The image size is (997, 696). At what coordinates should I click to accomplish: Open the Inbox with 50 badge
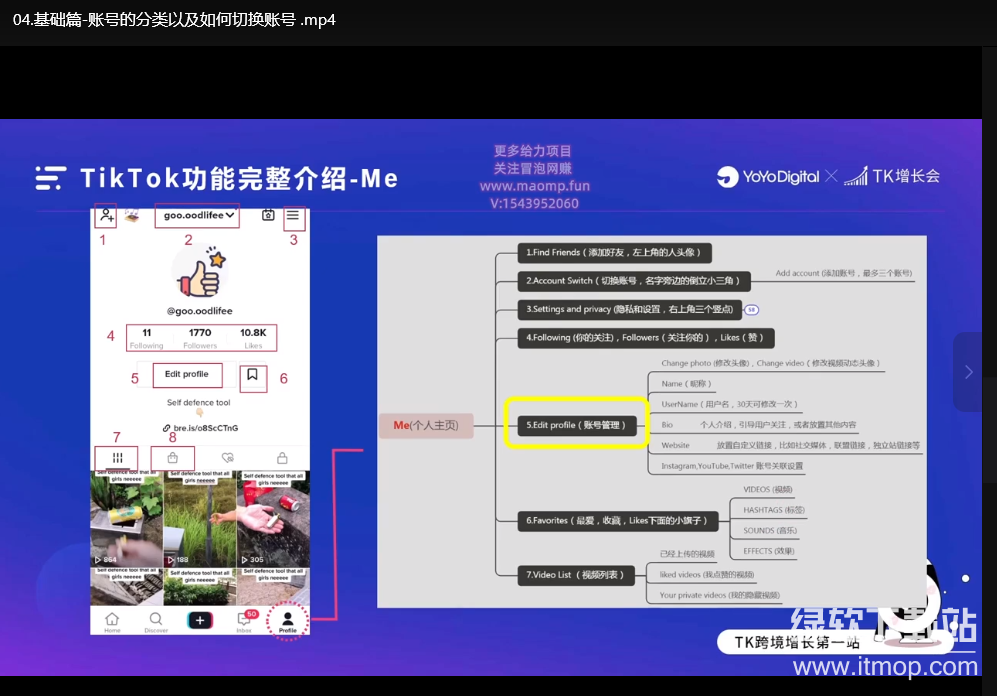pyautogui.click(x=244, y=621)
